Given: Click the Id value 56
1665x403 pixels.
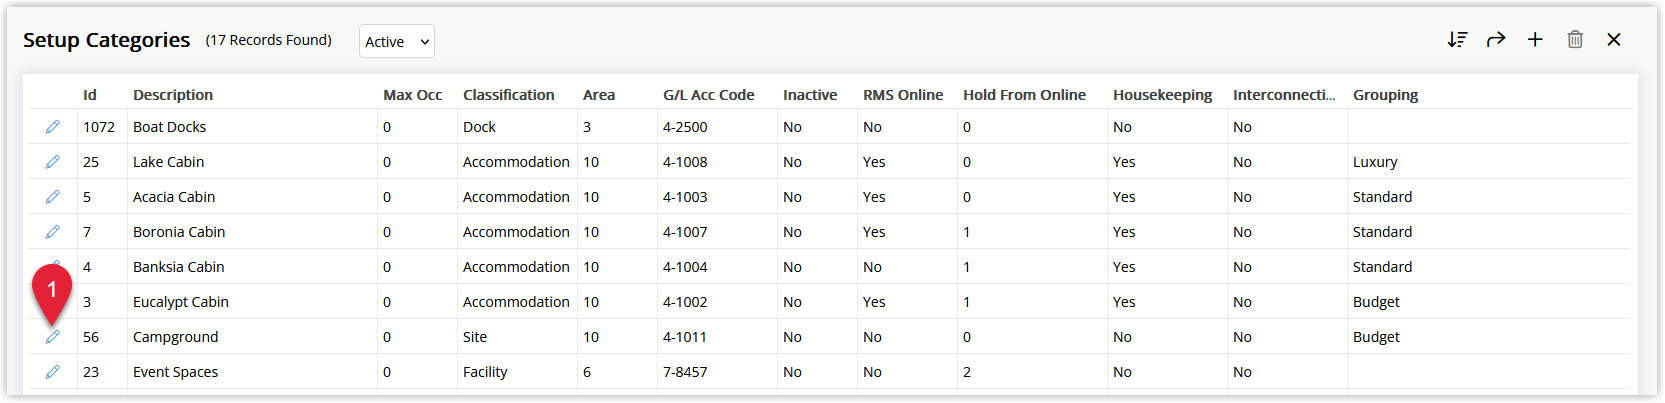Looking at the screenshot, I should tap(91, 337).
